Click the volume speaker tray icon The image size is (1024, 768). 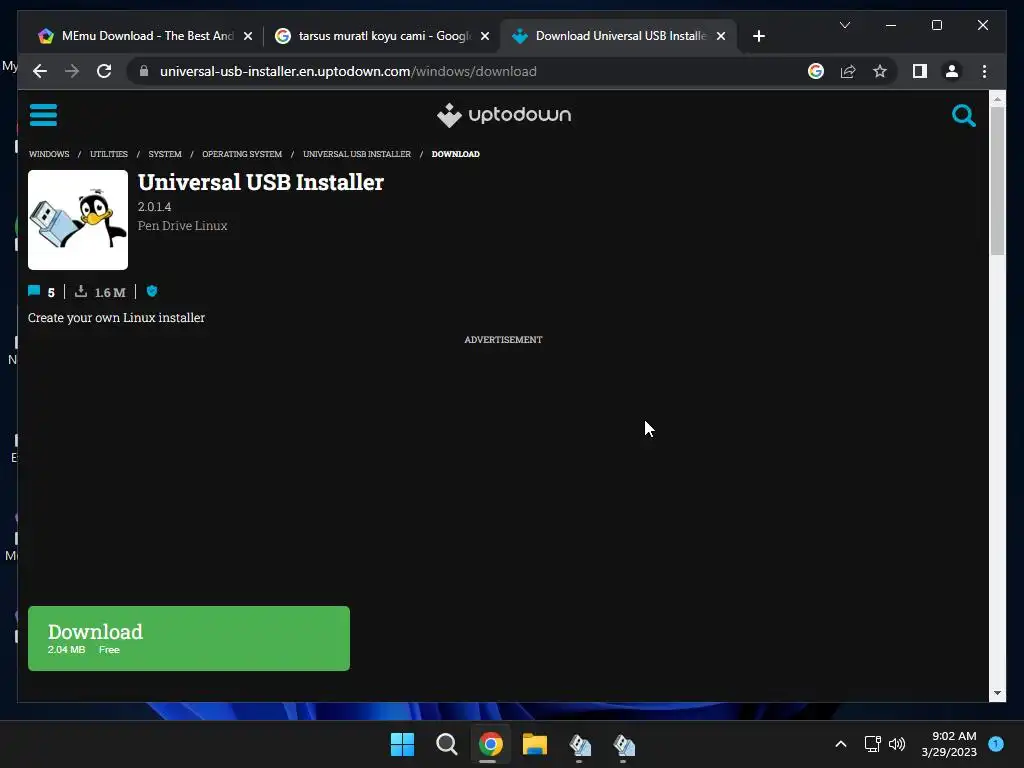click(898, 744)
